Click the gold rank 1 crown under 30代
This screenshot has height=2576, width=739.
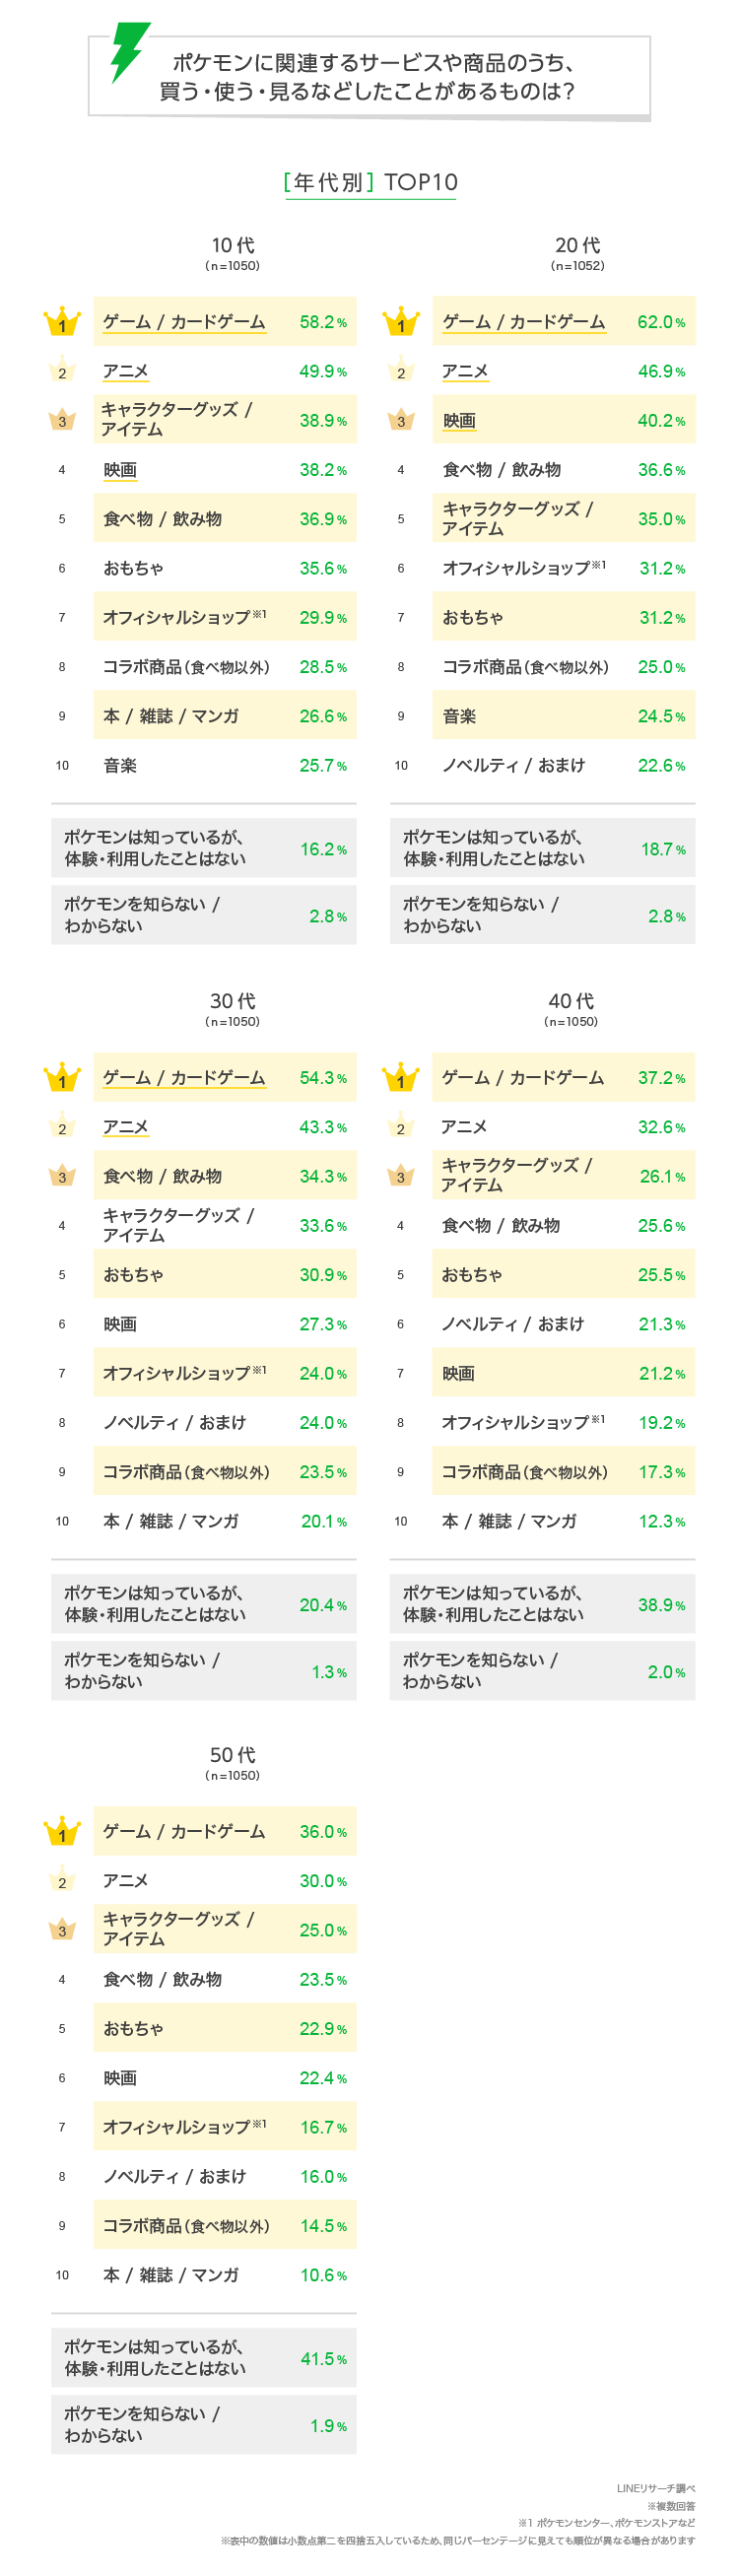pyautogui.click(x=62, y=1078)
